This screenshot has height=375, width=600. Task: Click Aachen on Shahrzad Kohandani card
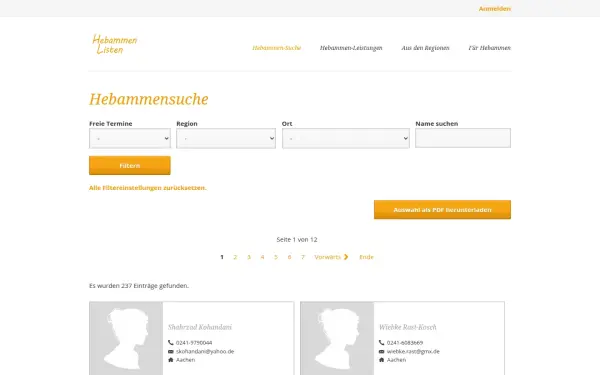[186, 360]
